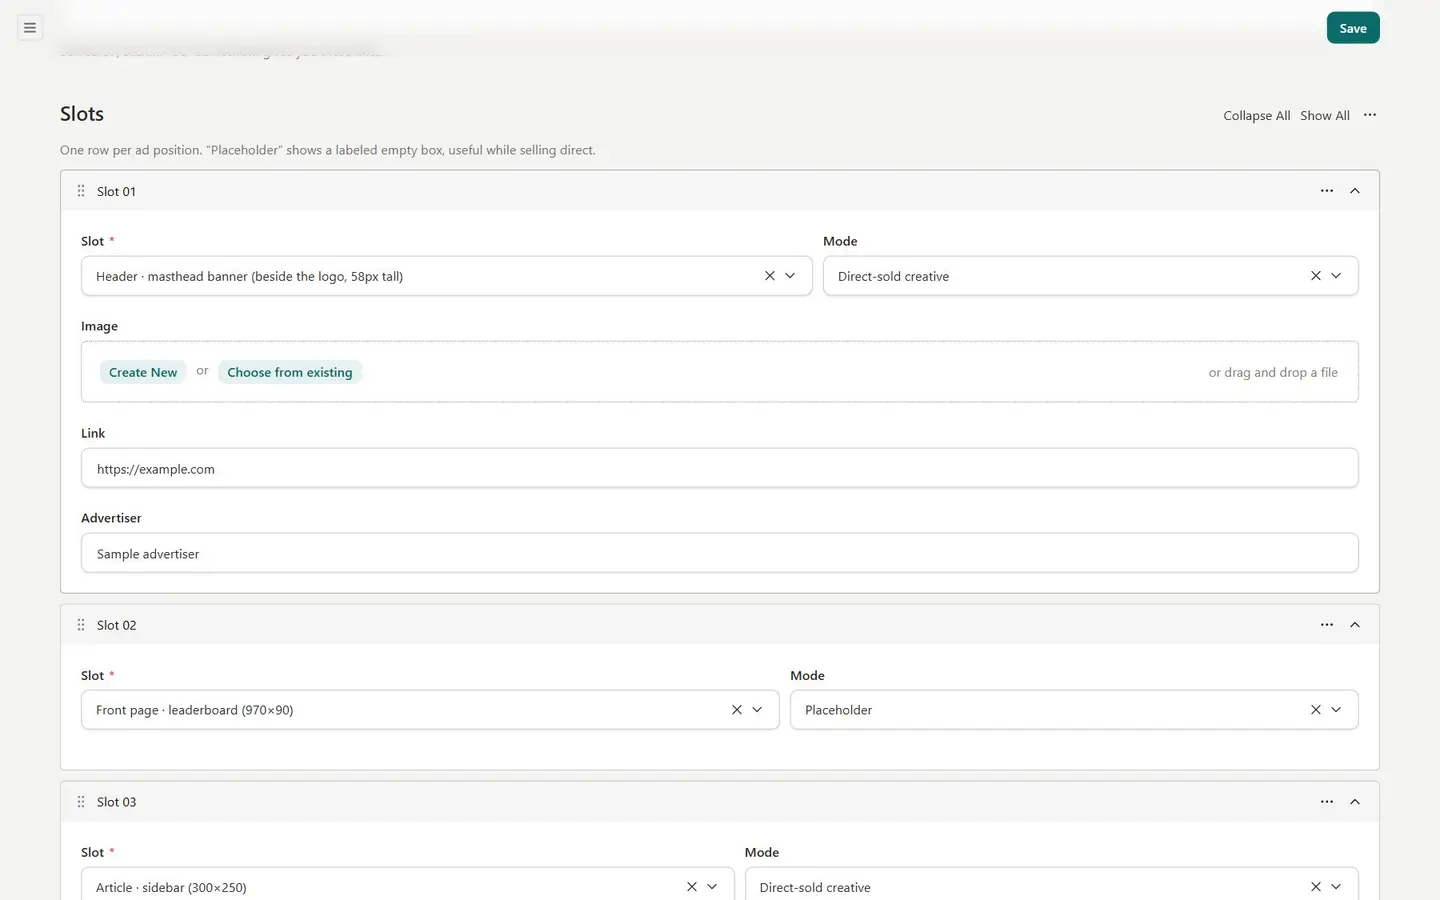Focus the Advertiser field
Viewport: 1440px width, 900px height.
(720, 553)
